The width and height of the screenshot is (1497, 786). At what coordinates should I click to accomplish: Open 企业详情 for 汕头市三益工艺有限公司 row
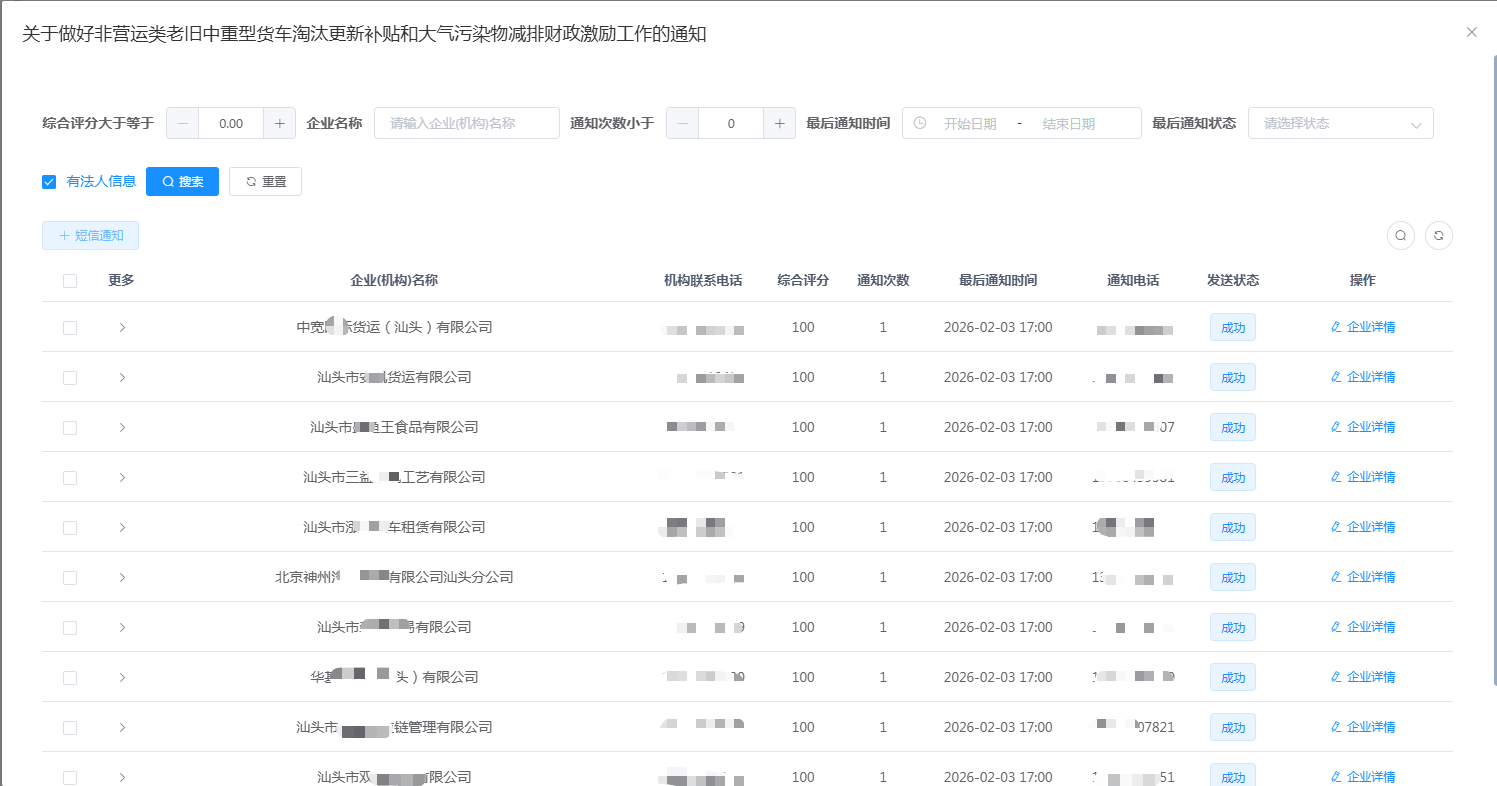(x=1362, y=477)
